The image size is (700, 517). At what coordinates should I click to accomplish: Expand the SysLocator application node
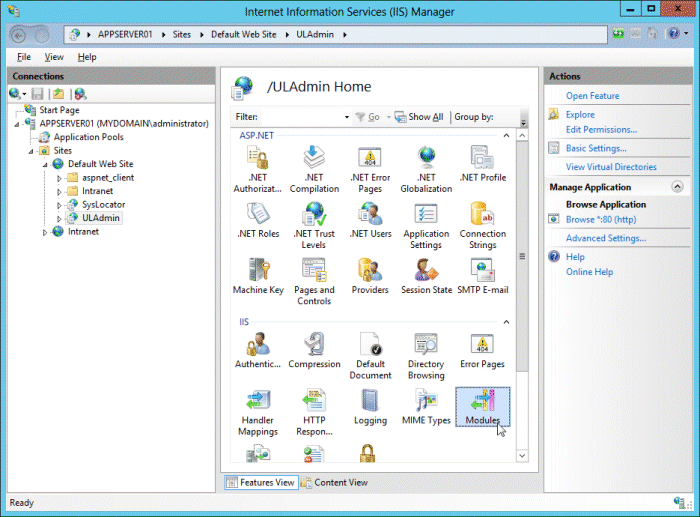[59, 205]
